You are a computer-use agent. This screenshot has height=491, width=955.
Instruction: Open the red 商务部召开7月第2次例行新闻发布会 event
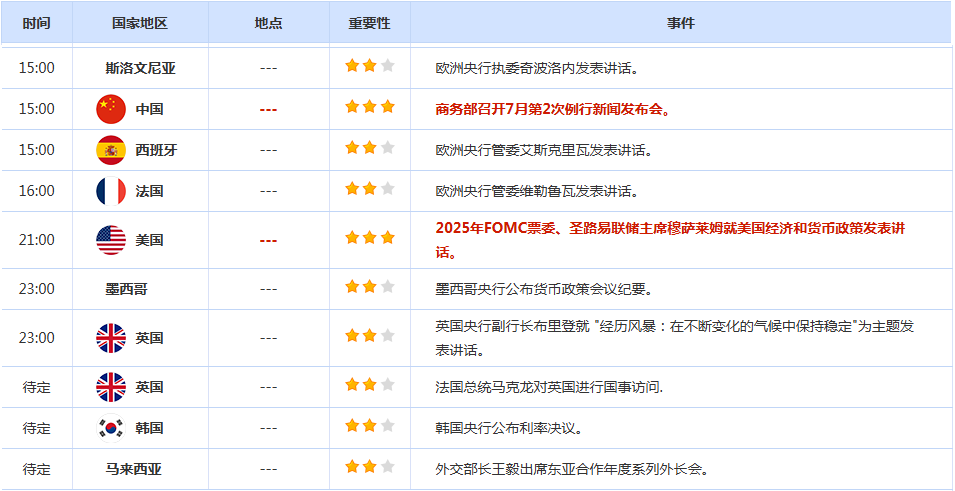click(x=553, y=109)
